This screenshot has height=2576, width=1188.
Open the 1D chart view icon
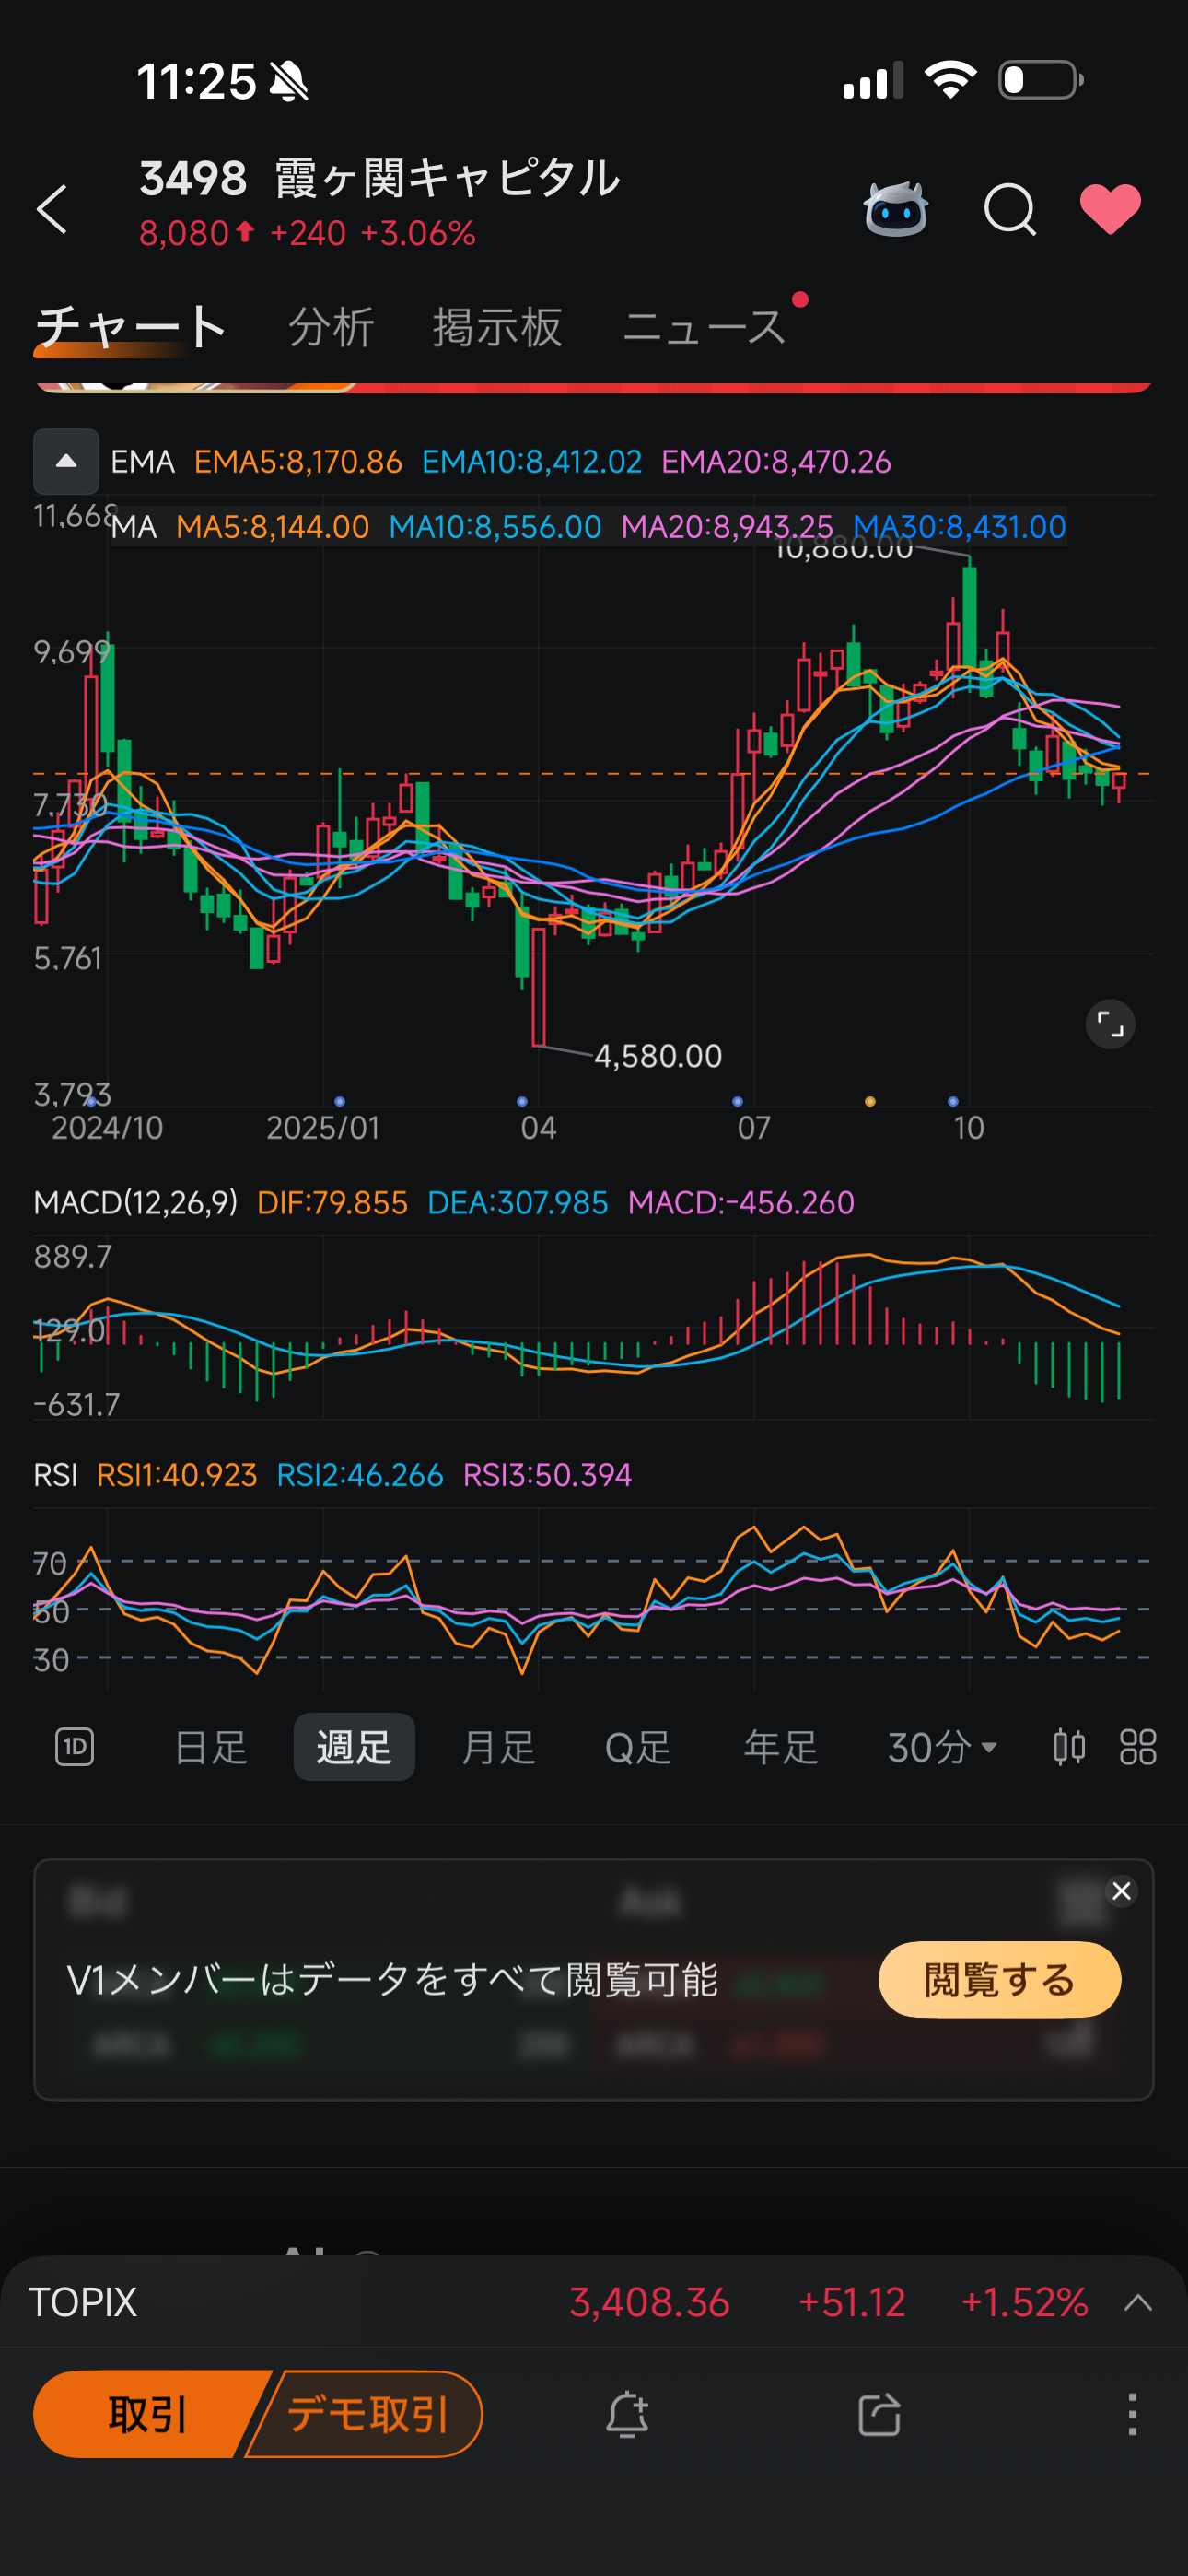(x=75, y=1747)
